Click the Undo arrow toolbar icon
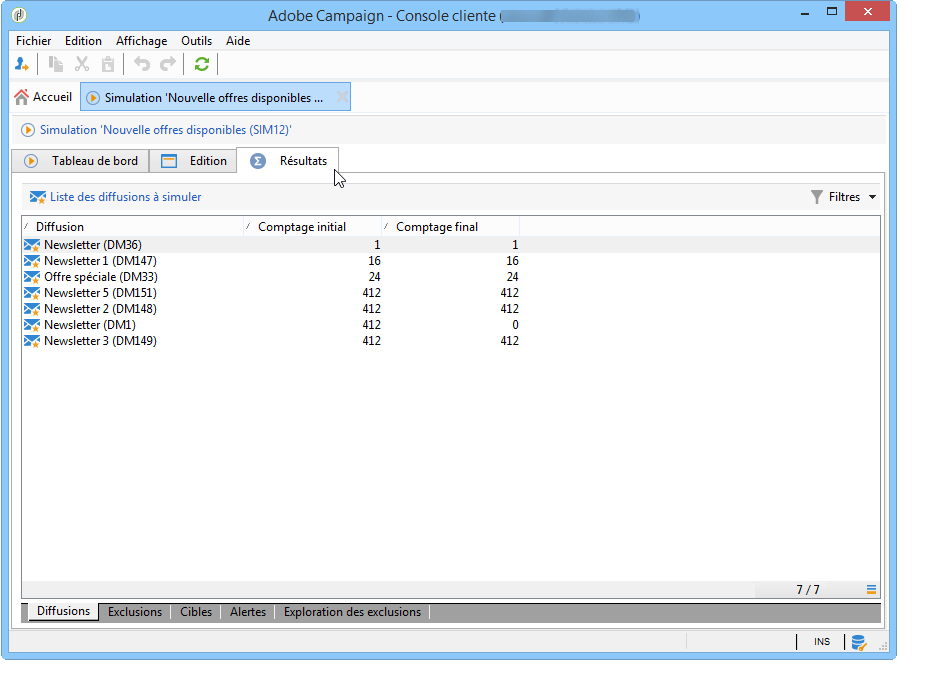 coord(142,64)
